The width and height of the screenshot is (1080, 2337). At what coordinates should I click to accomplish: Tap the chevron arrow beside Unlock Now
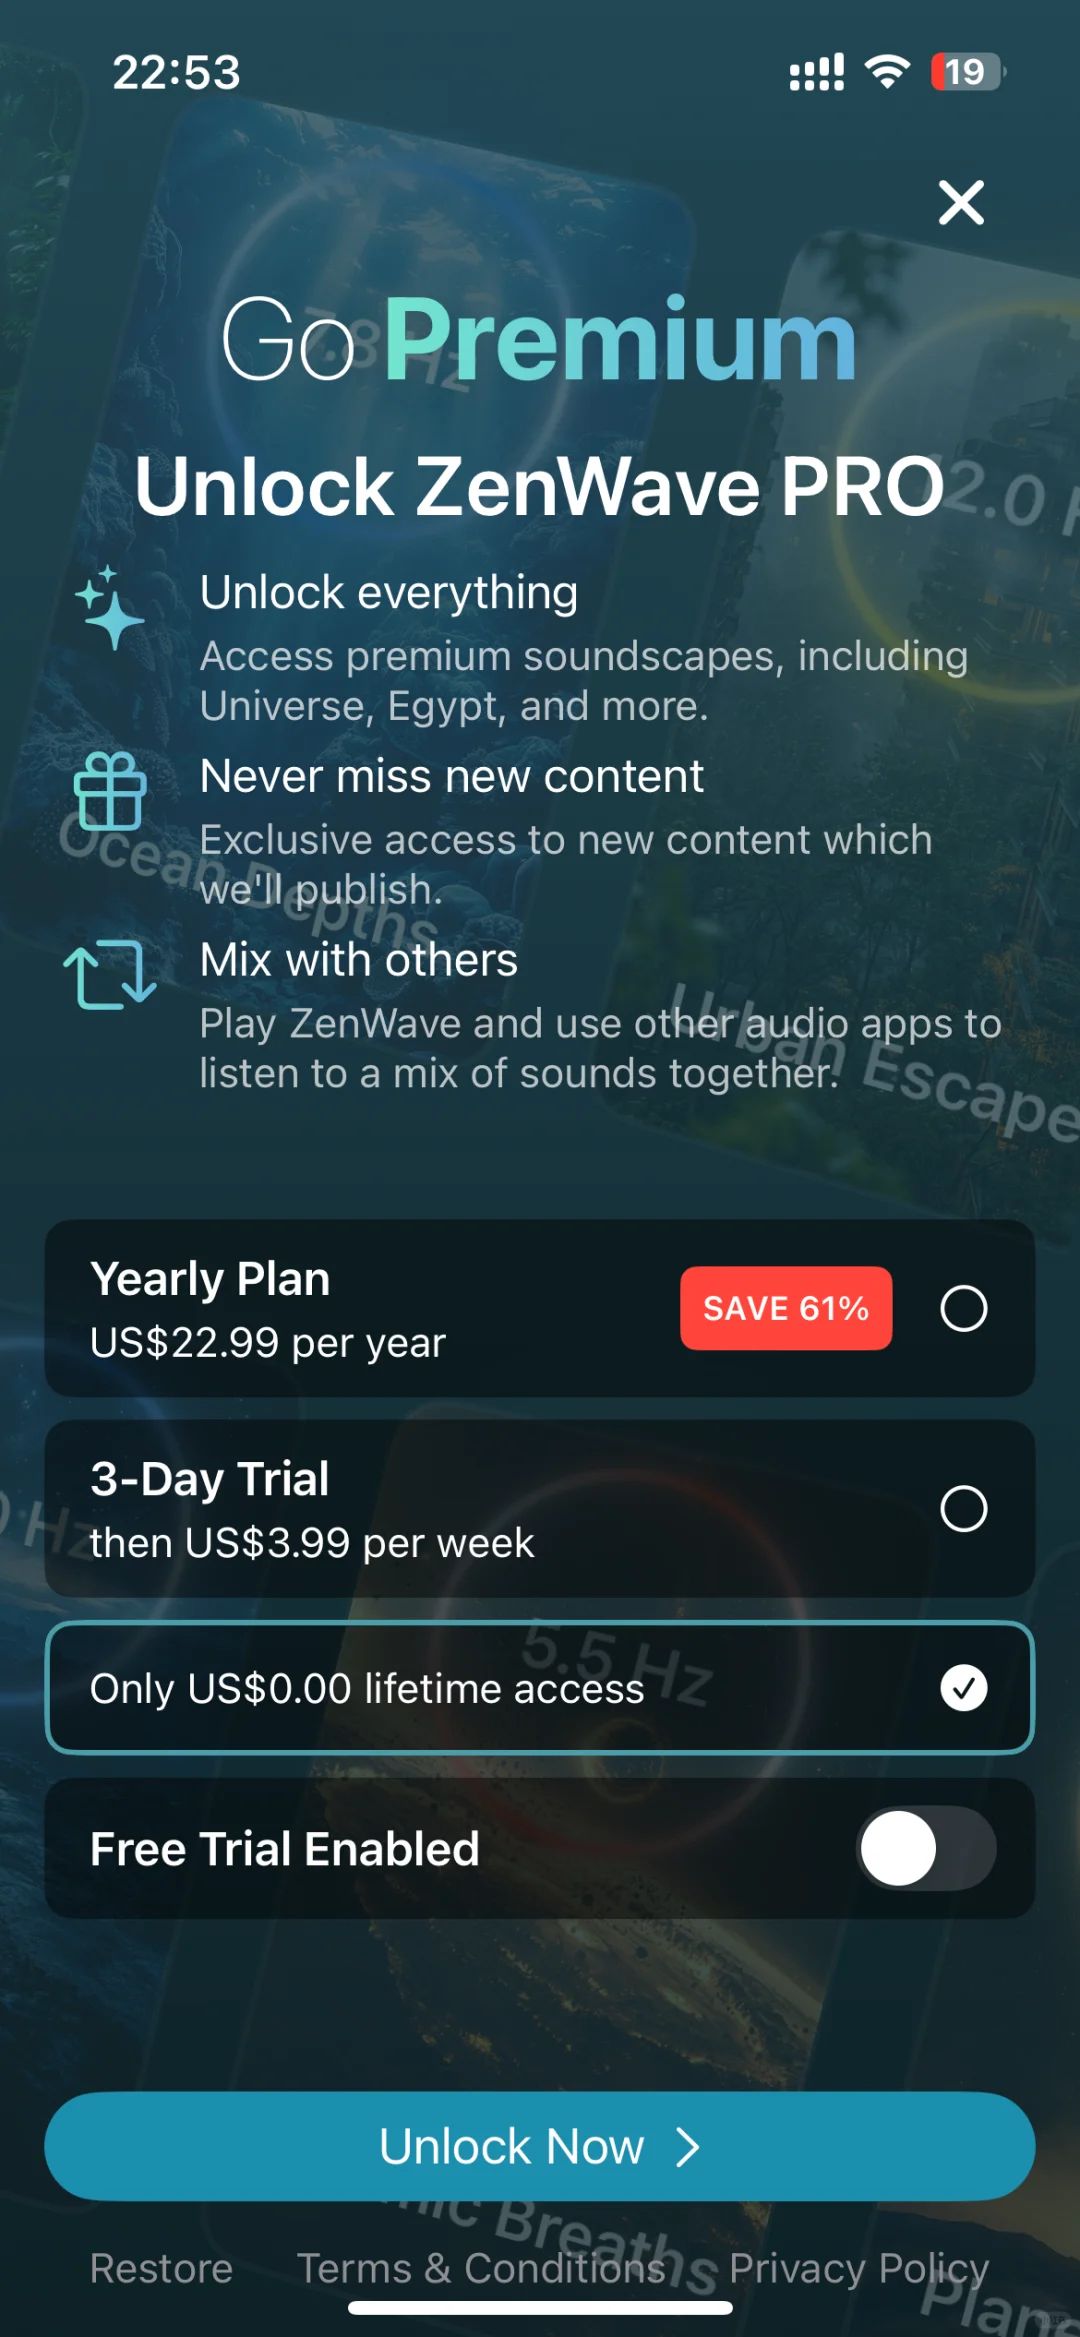click(x=687, y=2147)
